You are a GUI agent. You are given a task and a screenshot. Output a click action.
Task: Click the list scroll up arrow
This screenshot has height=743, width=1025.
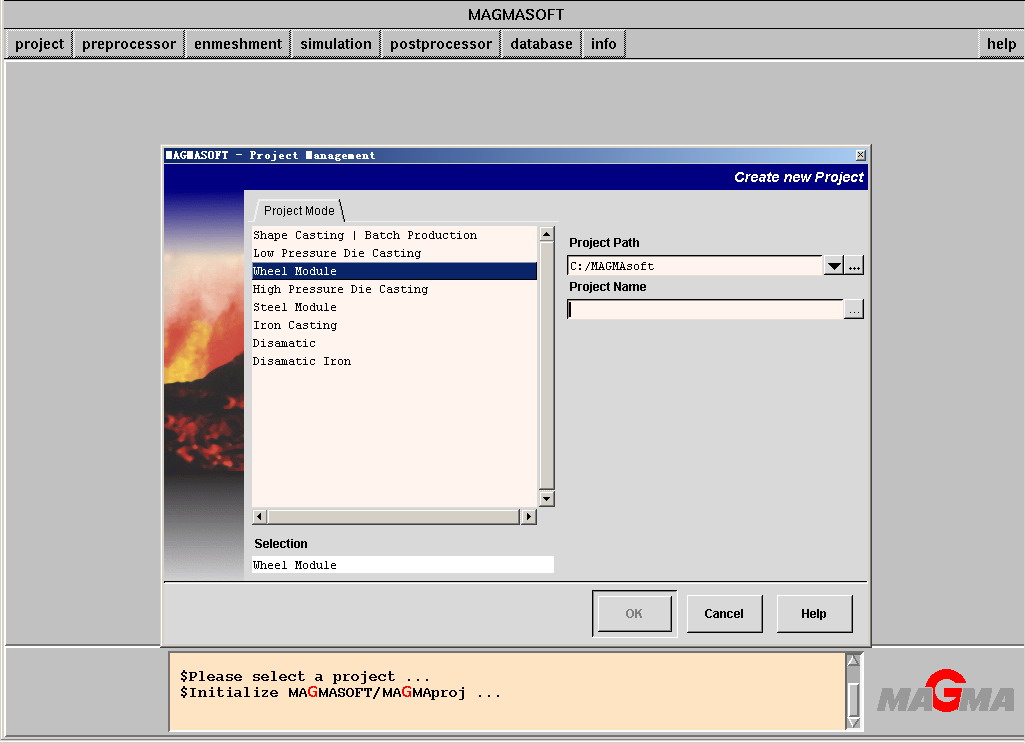click(x=546, y=234)
